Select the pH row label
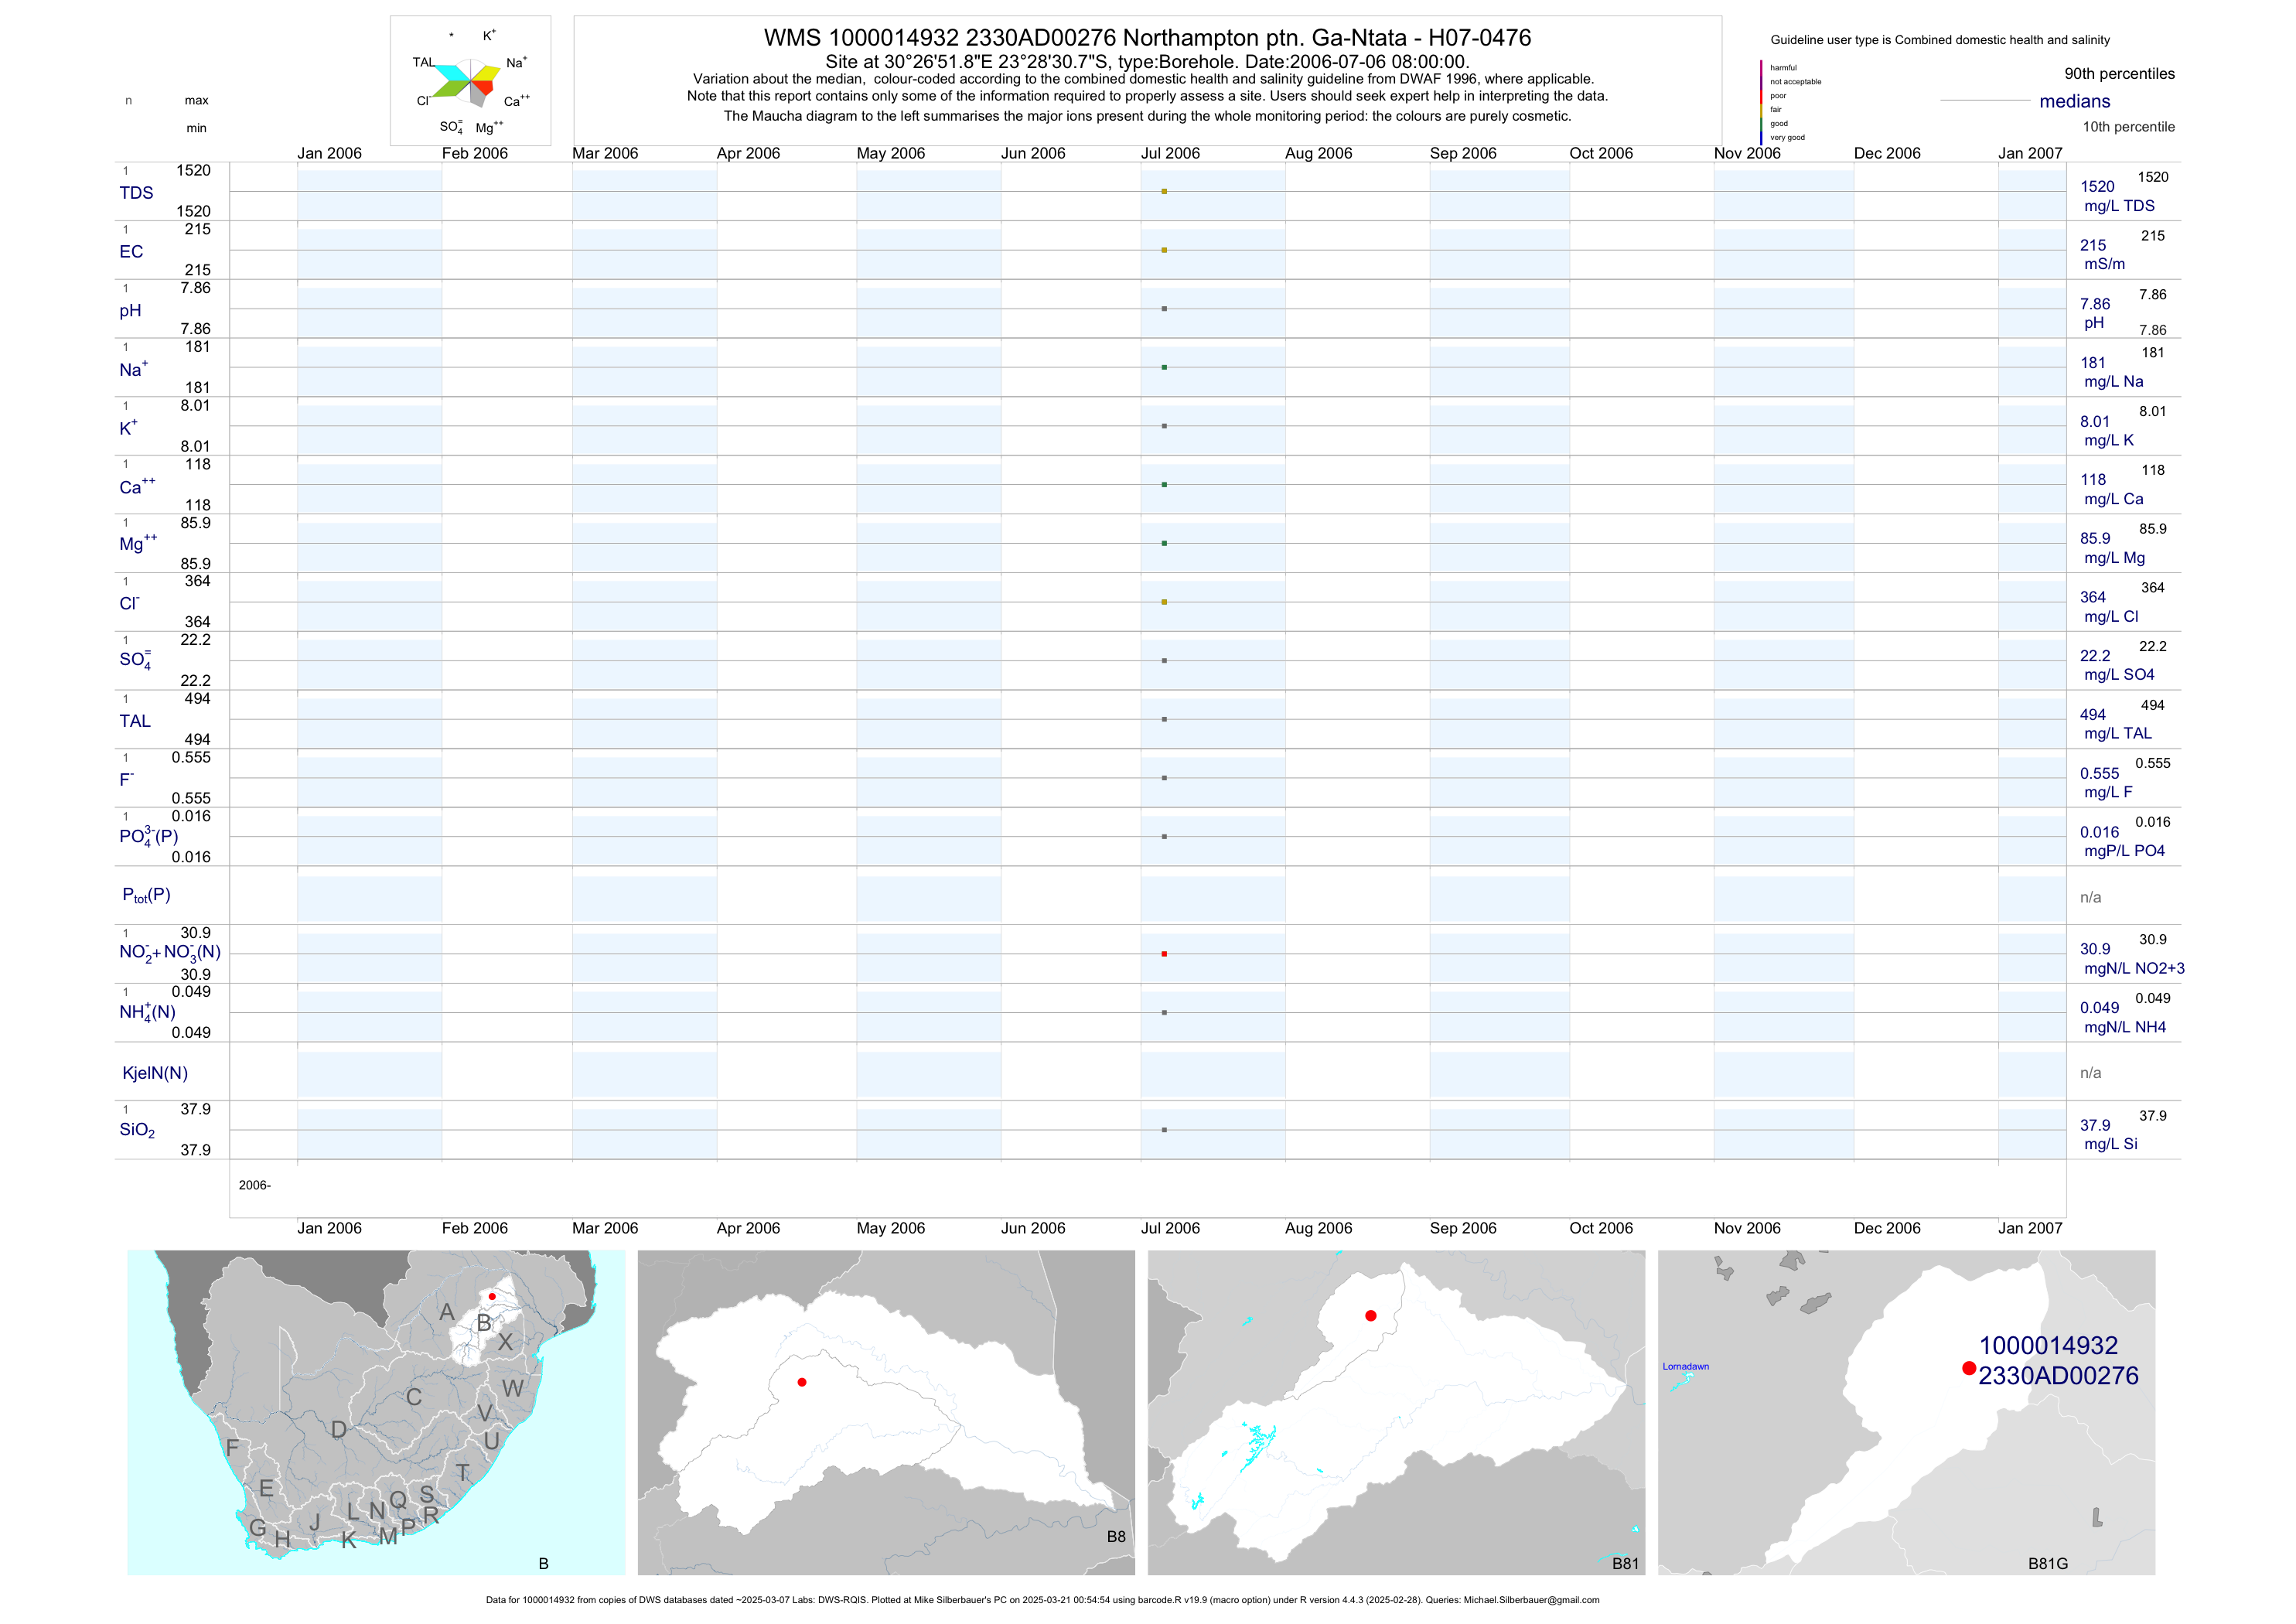 pyautogui.click(x=130, y=311)
